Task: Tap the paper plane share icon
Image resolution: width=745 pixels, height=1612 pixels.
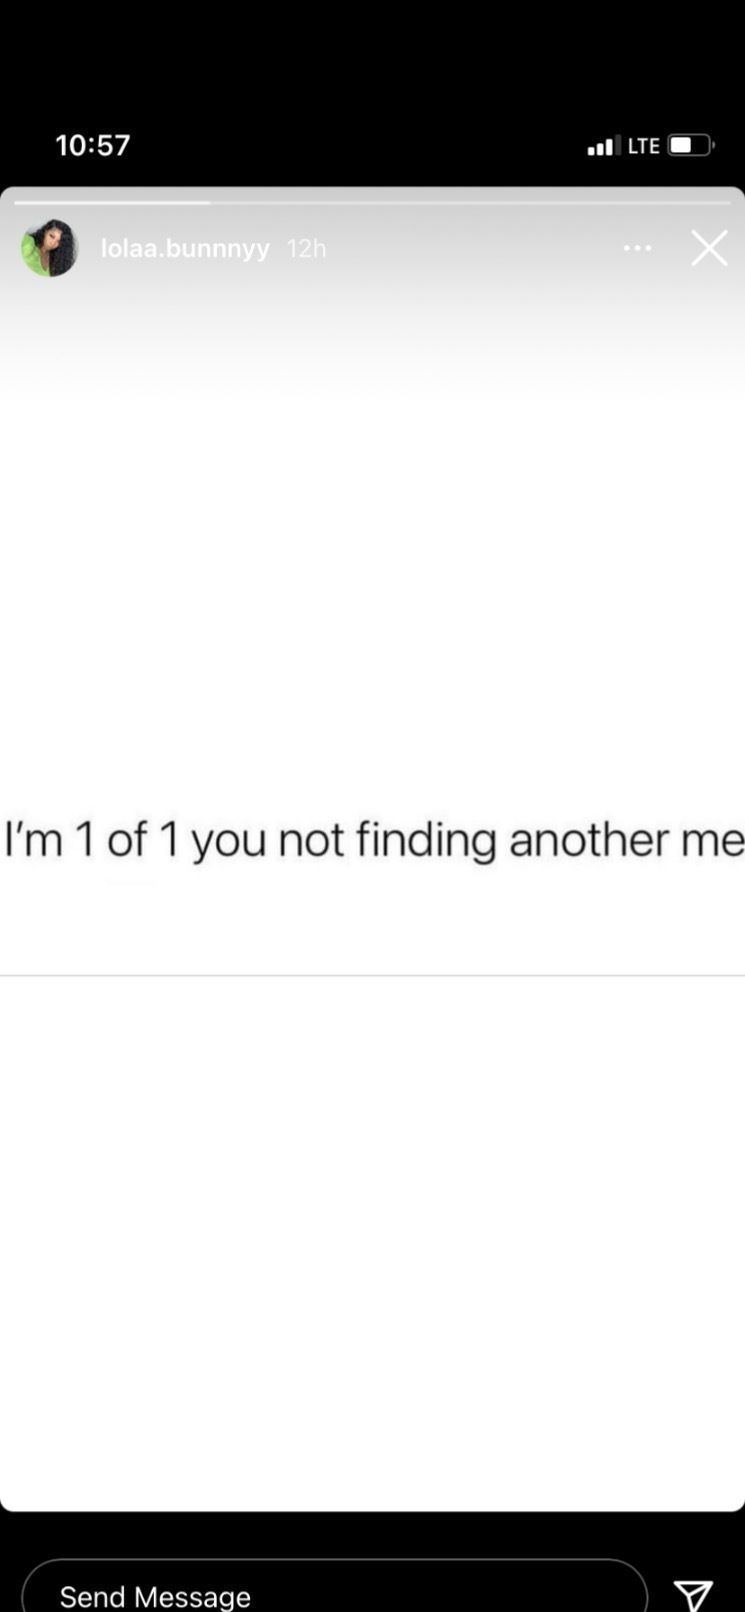Action: tap(693, 1594)
